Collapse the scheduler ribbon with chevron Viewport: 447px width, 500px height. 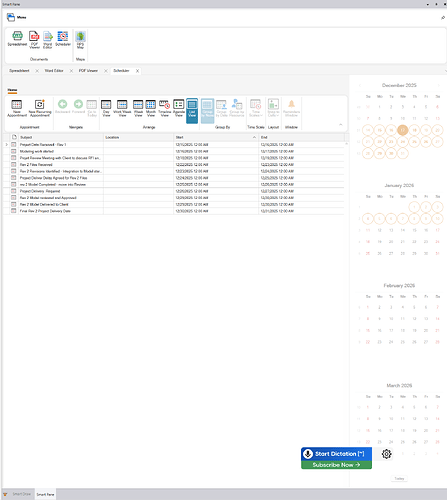point(341,125)
